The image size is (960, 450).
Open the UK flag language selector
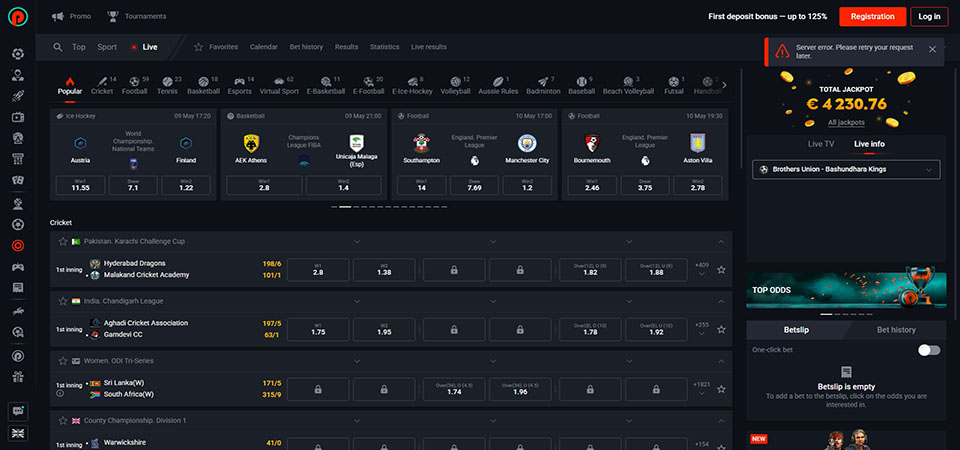pos(18,433)
